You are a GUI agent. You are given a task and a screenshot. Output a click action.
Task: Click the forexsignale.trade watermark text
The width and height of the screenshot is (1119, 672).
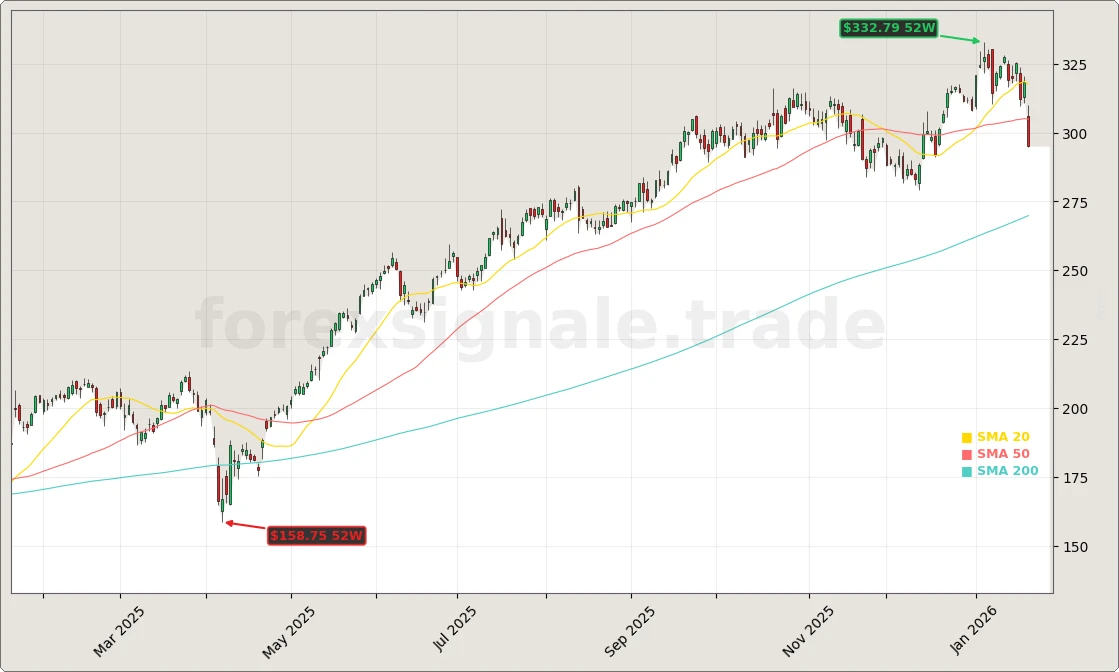coord(540,327)
